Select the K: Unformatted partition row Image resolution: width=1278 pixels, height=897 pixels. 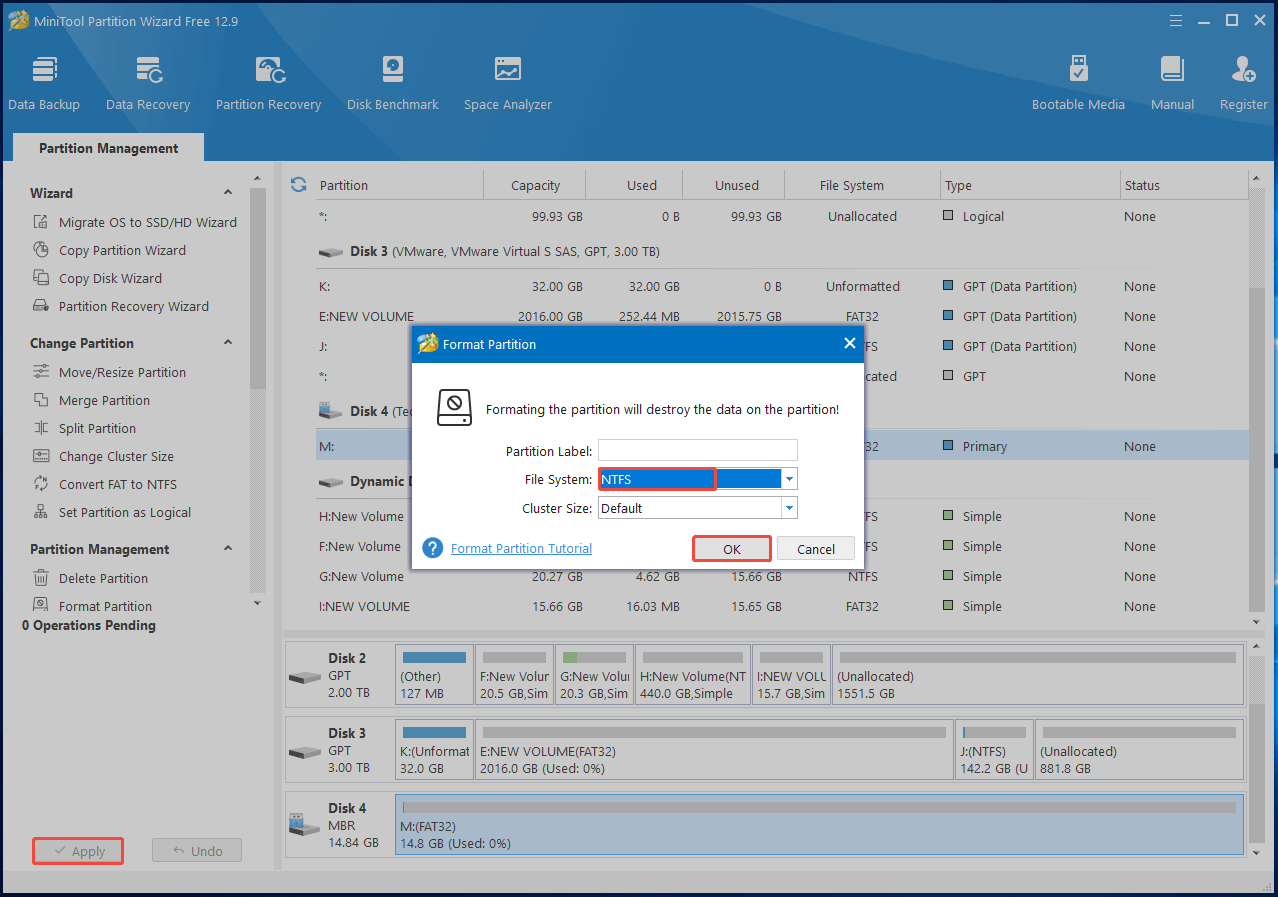click(x=782, y=286)
